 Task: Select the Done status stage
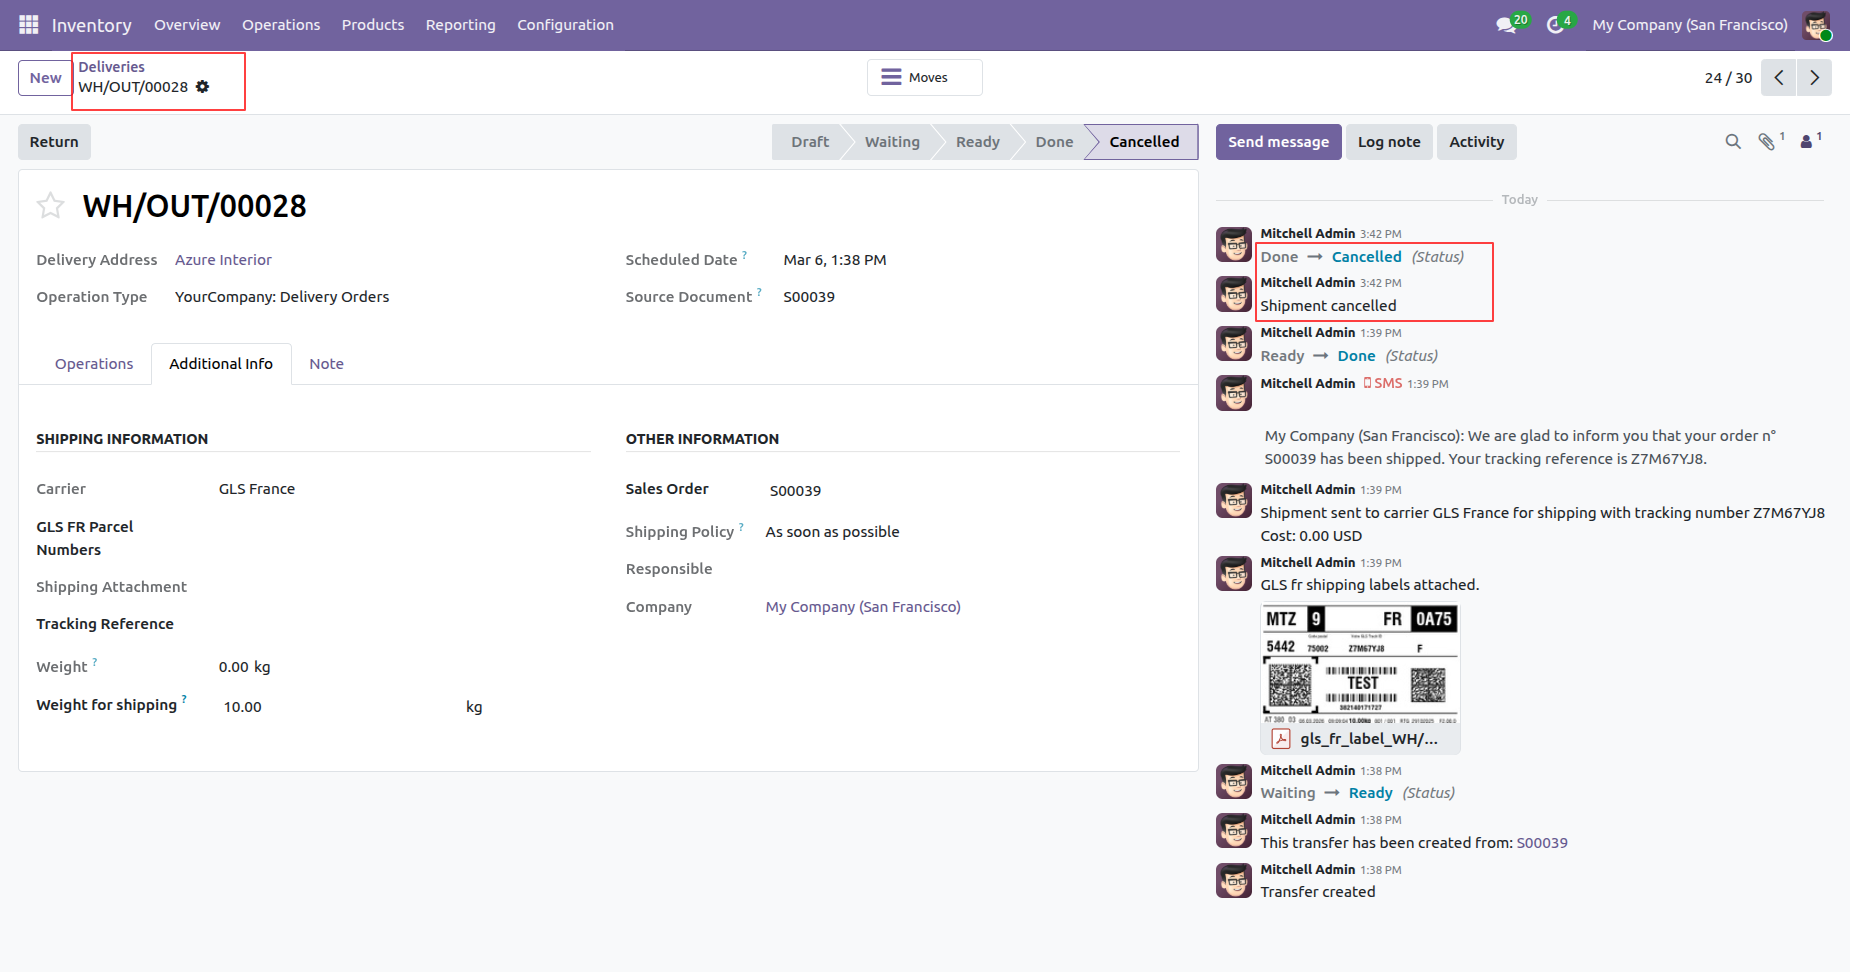pyautogui.click(x=1054, y=142)
